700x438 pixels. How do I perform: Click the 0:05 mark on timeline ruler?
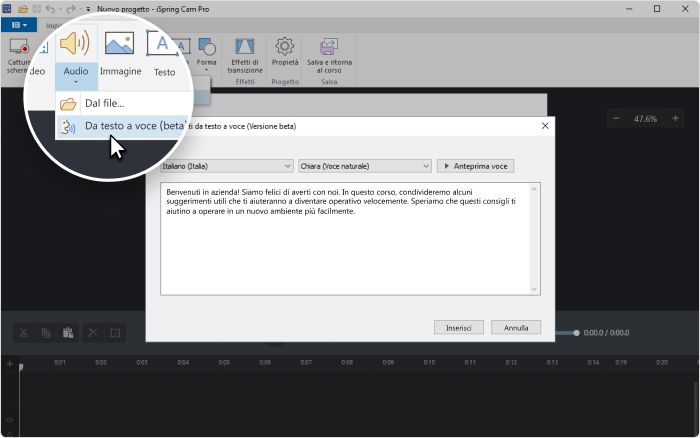(x=224, y=362)
